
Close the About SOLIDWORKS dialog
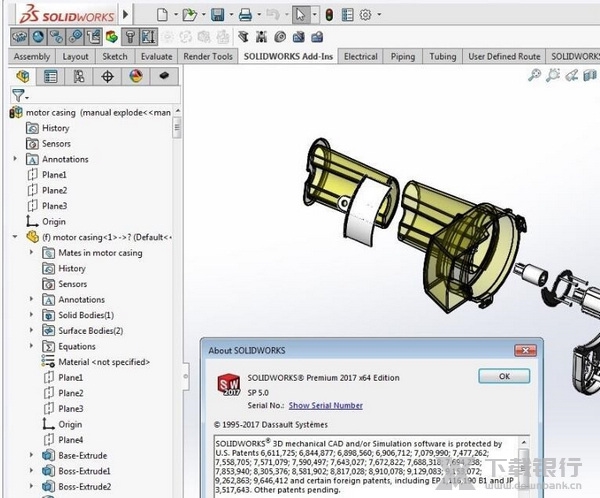click(x=525, y=350)
